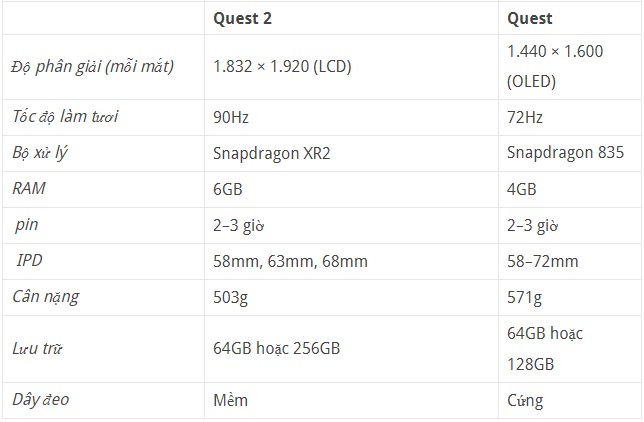Select the "90Hz" refresh rate cell
The height and width of the screenshot is (422, 644).
pos(232,117)
